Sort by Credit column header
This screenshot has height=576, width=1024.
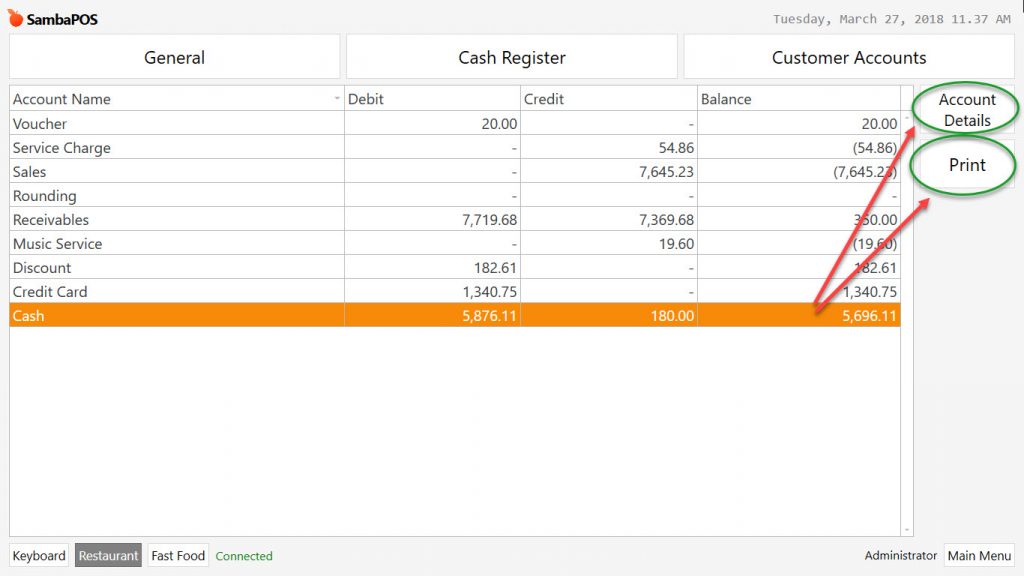coord(609,99)
